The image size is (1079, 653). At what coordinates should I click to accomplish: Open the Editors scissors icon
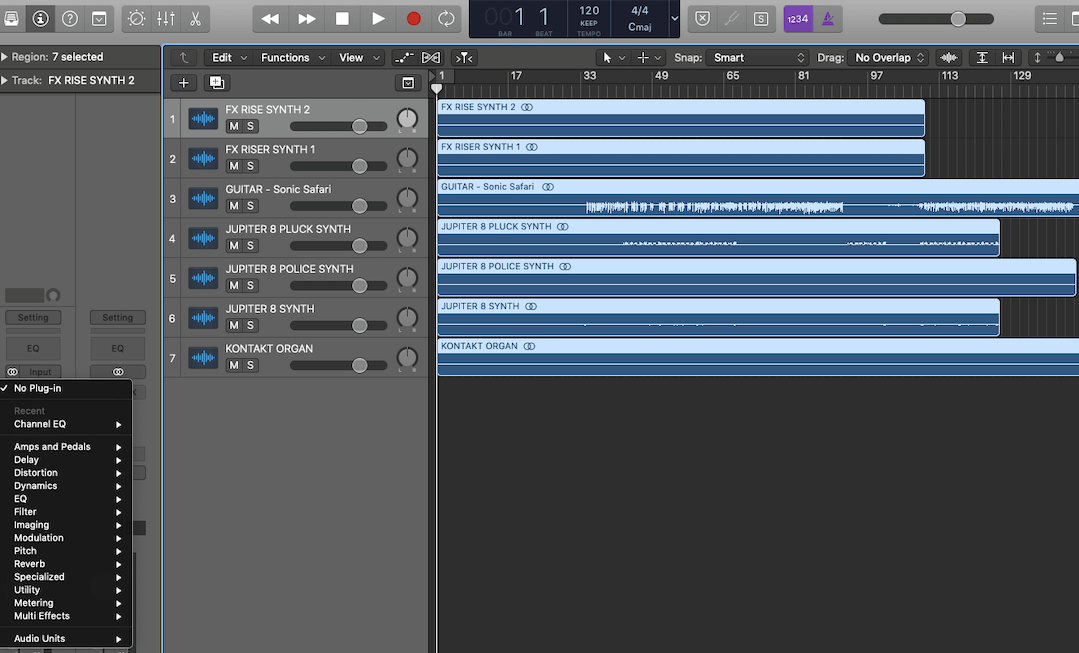[195, 19]
